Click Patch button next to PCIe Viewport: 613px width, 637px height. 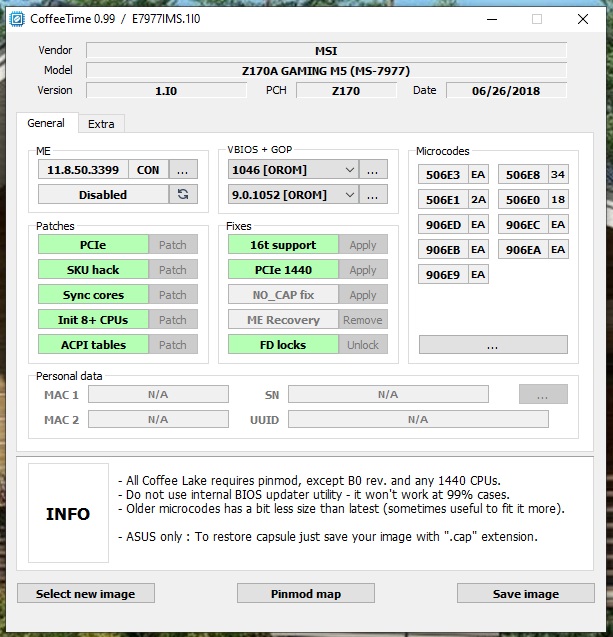(173, 245)
